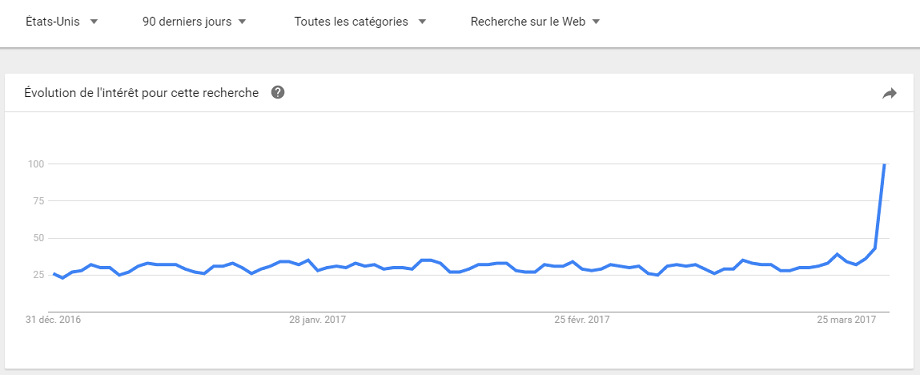Open the États-Unis region dropdown
Image resolution: width=920 pixels, height=375 pixels.
62,22
